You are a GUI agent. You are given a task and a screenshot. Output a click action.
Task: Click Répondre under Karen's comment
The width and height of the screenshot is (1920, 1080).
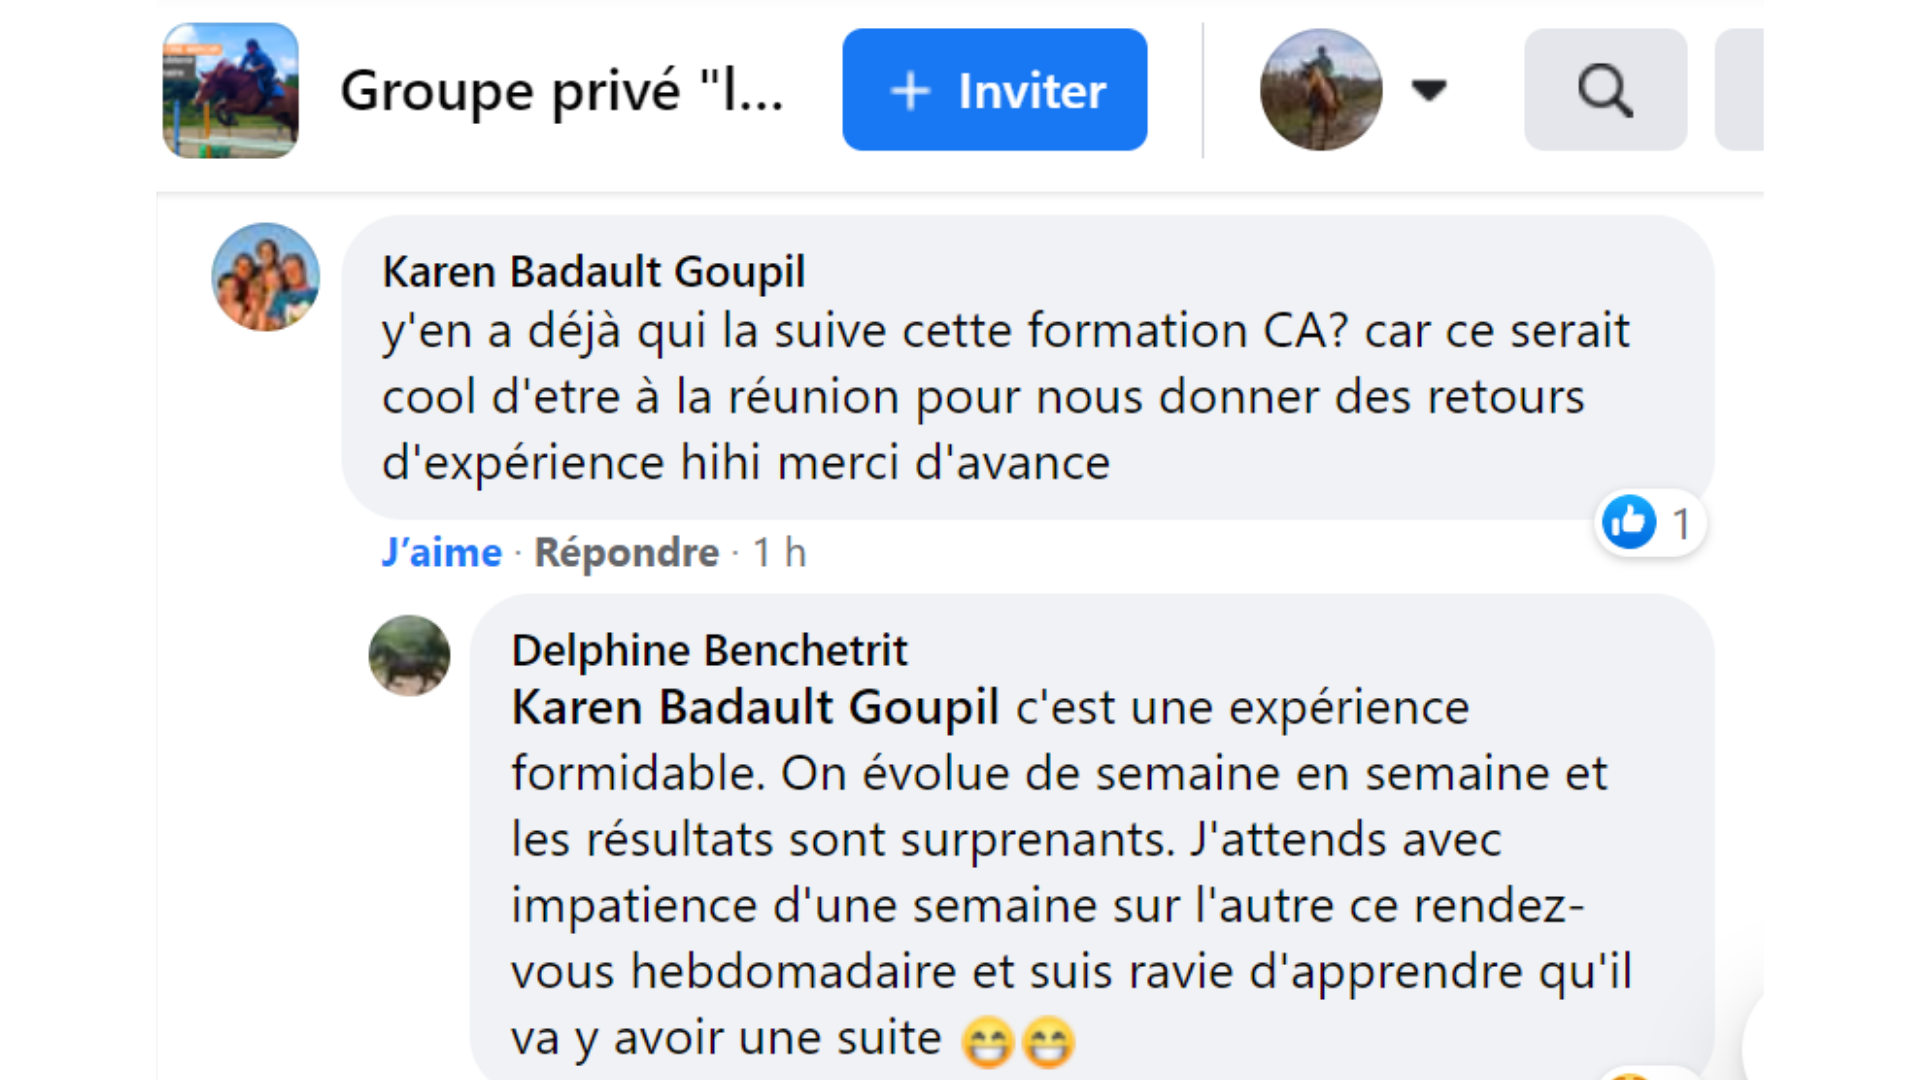click(626, 552)
